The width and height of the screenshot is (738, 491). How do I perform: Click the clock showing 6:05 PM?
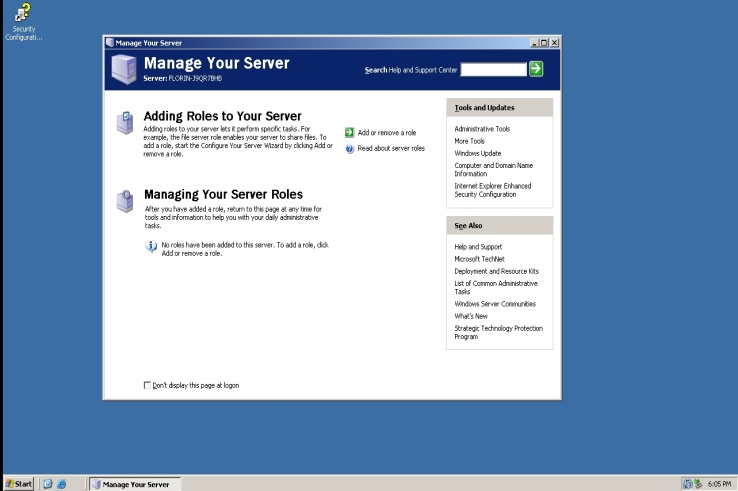719,484
